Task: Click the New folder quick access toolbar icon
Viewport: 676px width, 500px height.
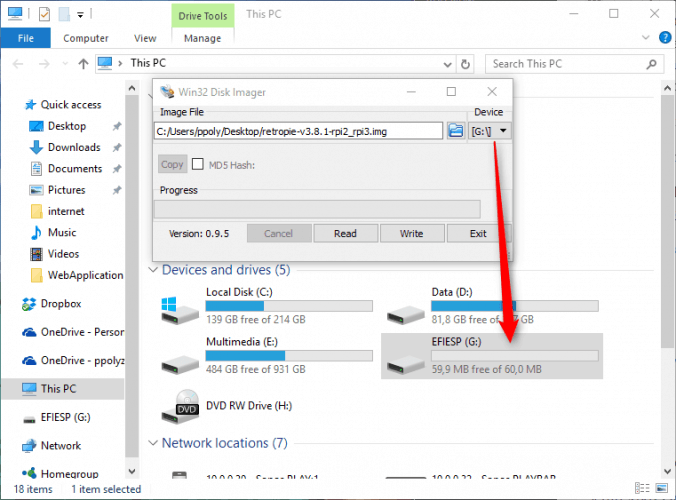Action: [x=64, y=14]
